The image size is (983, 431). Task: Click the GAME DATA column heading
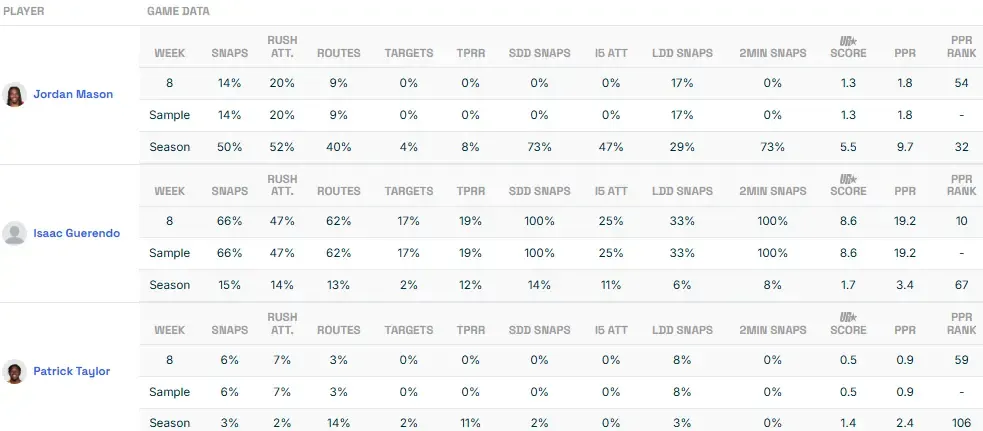[x=178, y=11]
